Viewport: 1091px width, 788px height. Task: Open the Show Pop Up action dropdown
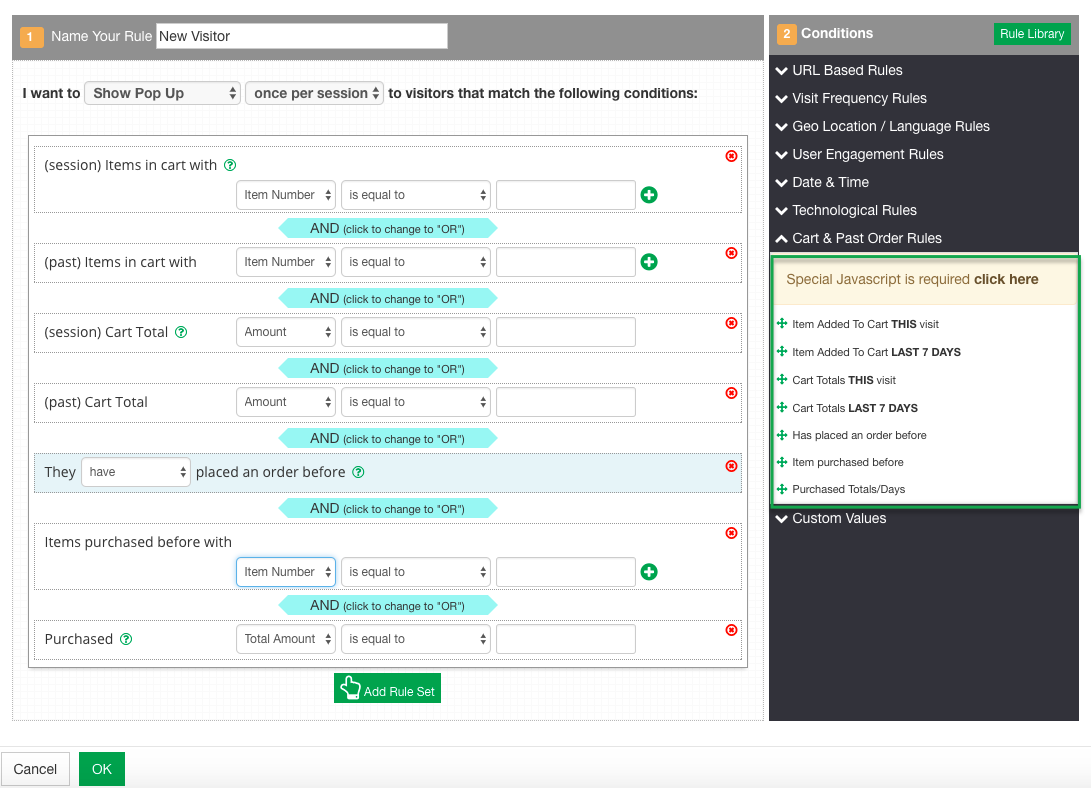pos(163,93)
